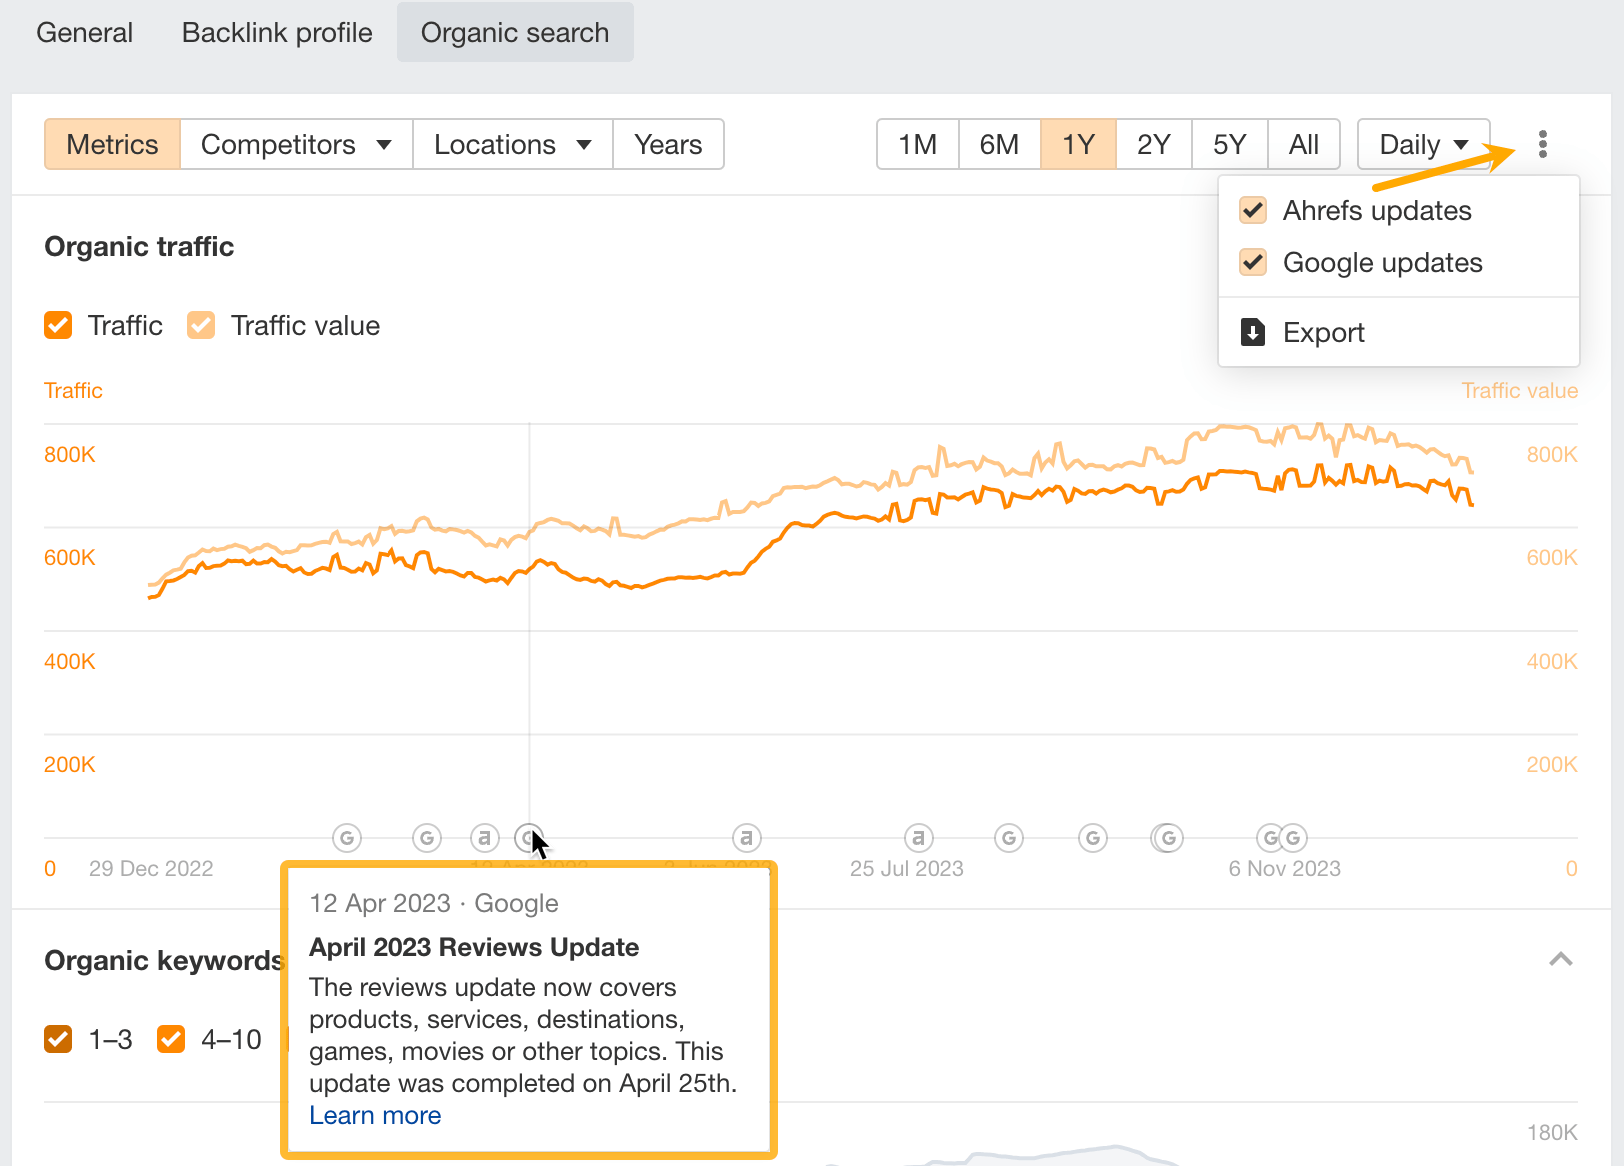Screen dimensions: 1624x1166
Task: Expand the Locations dropdown
Action: click(512, 144)
